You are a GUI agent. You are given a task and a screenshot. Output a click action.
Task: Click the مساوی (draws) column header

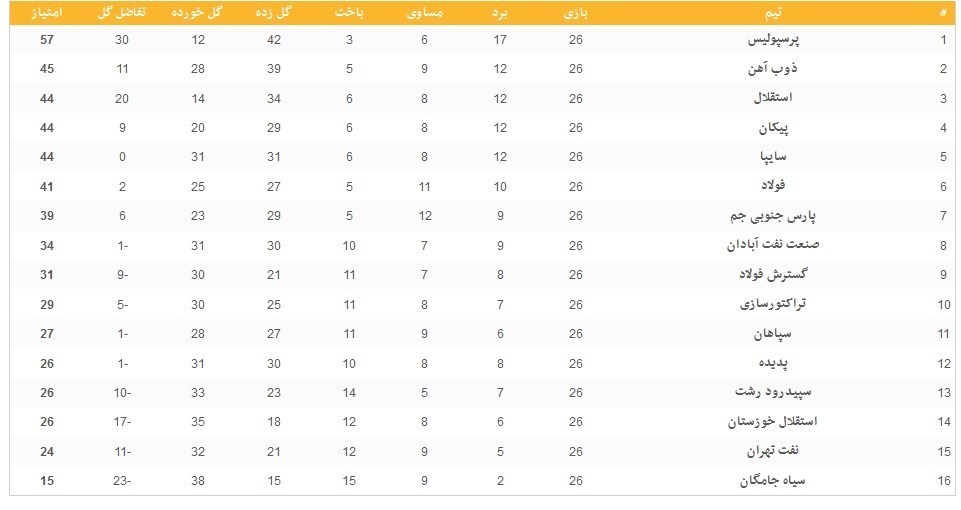[424, 12]
